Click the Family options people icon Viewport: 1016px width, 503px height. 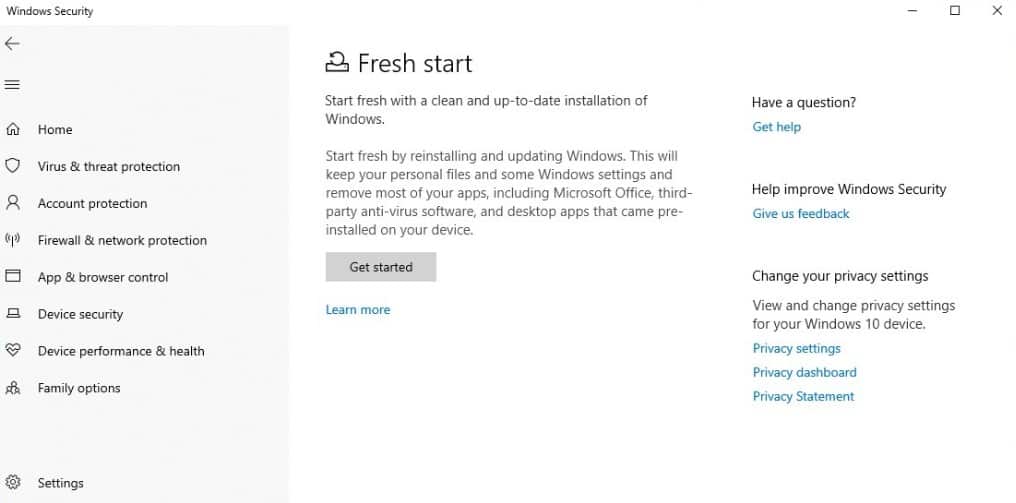pos(13,388)
